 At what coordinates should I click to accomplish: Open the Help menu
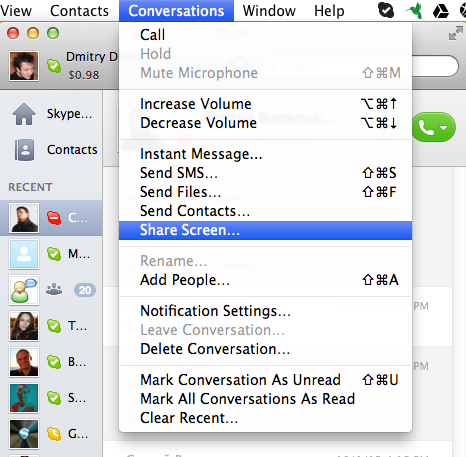coord(329,11)
